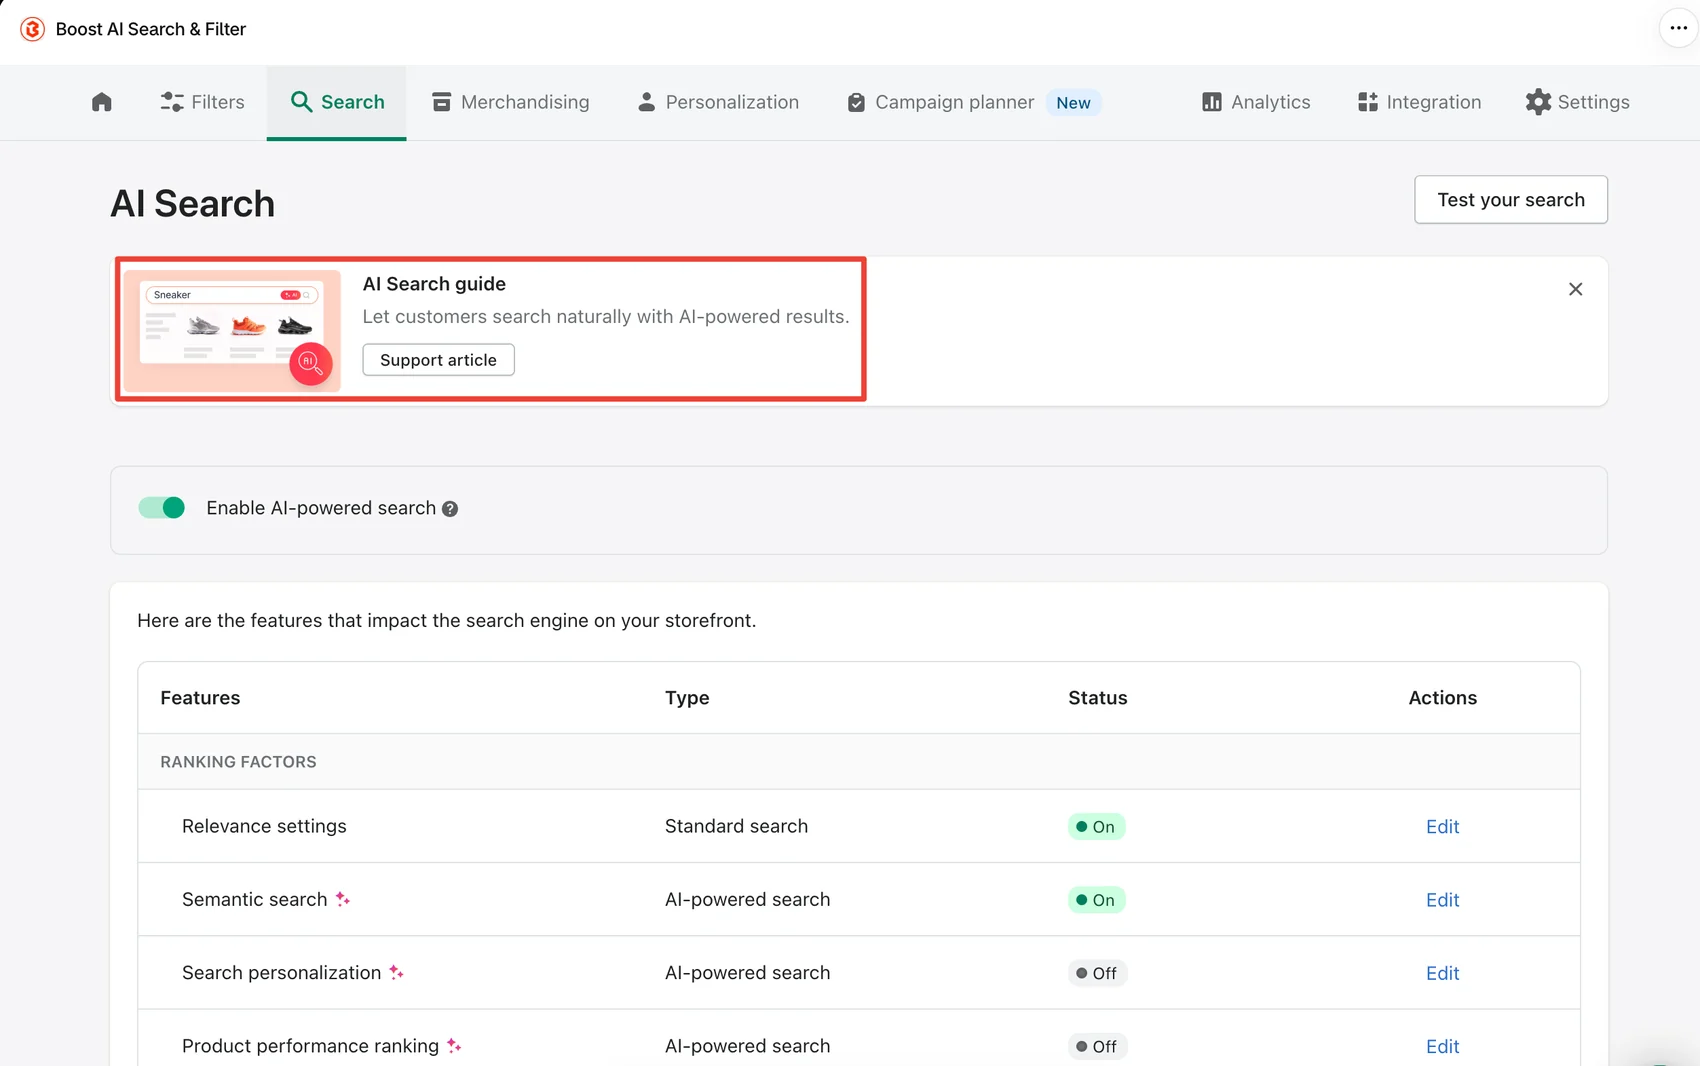
Task: Click the Standard search type cell
Action: (736, 826)
